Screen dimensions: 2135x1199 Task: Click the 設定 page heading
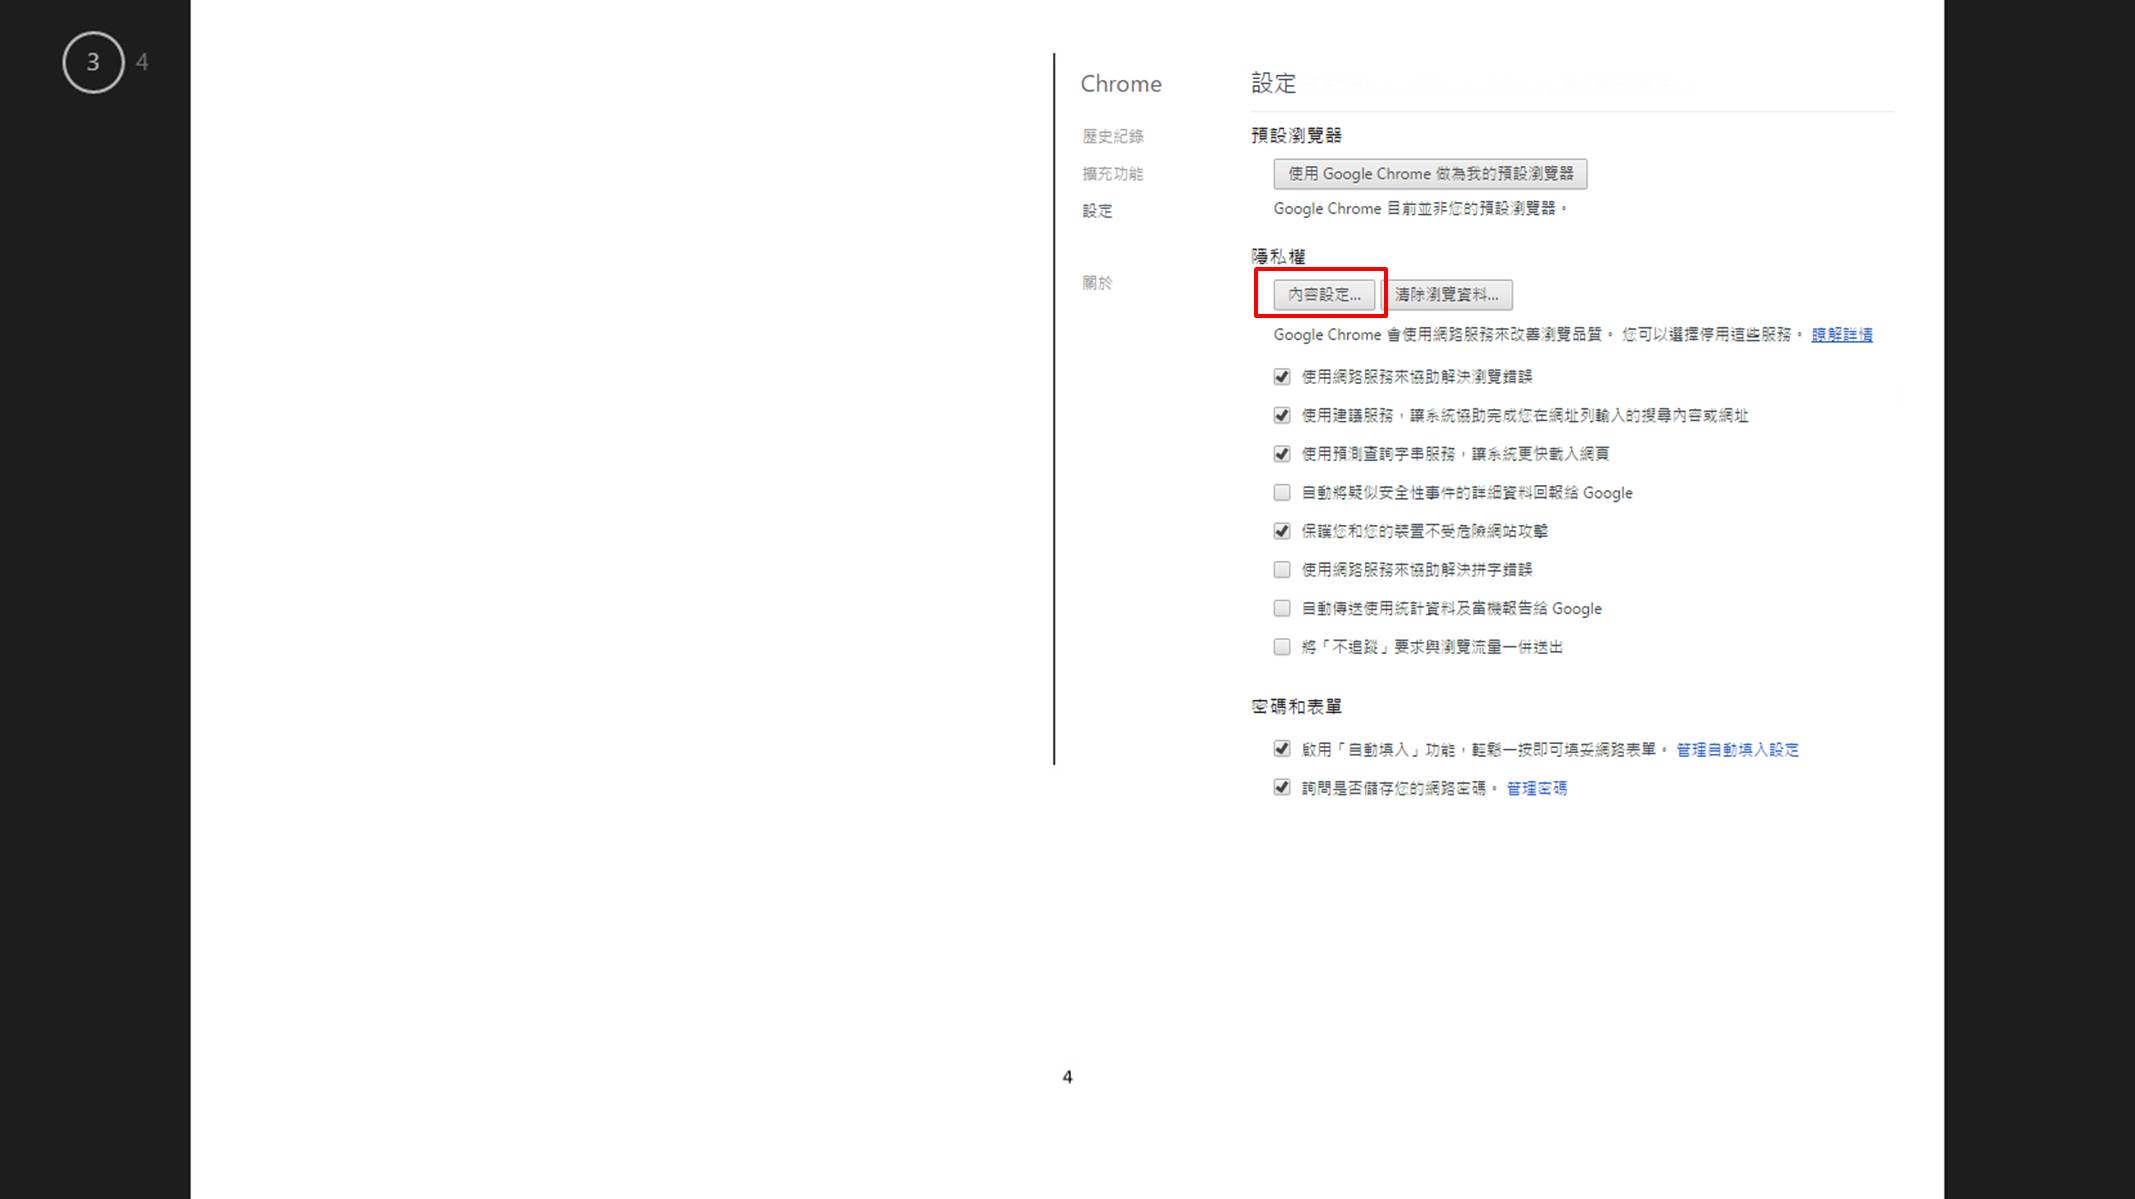1274,84
